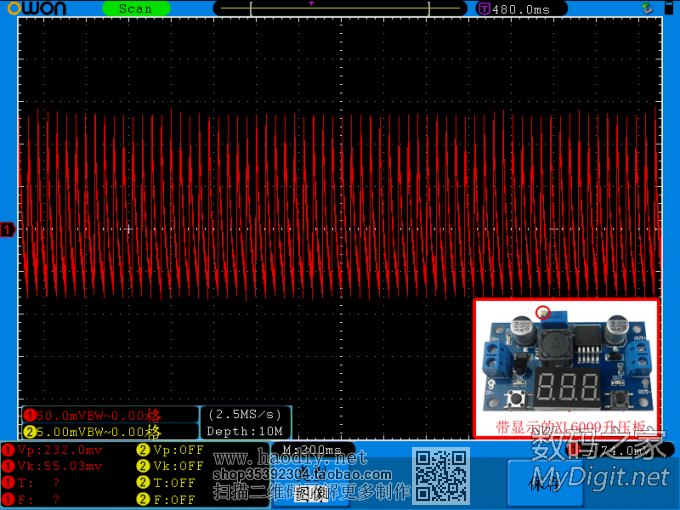Click the QR code image
The width and height of the screenshot is (680, 510).
click(x=441, y=476)
